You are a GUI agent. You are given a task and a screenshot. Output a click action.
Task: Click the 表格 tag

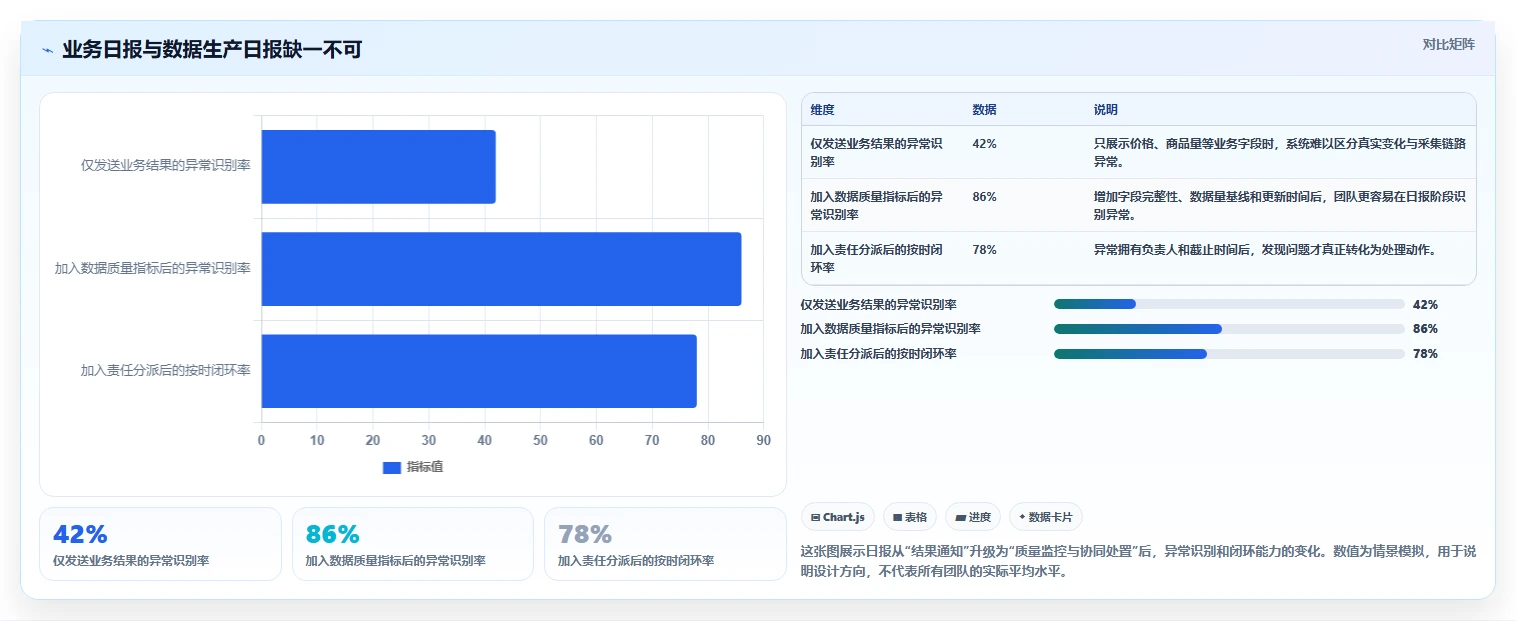tap(910, 517)
